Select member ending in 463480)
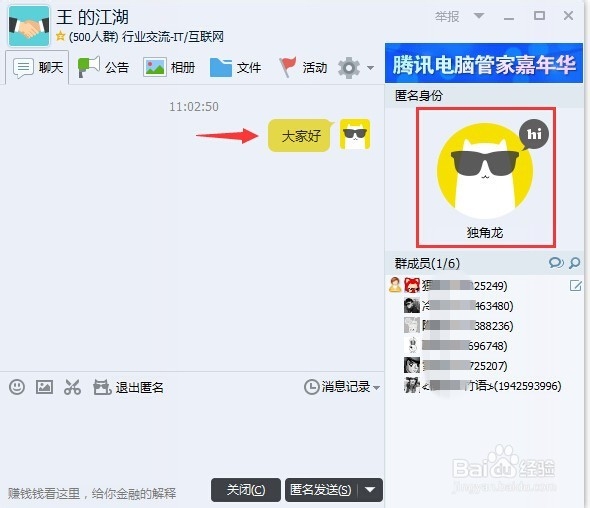Screen dimensions: 590x508 pyautogui.click(x=484, y=305)
